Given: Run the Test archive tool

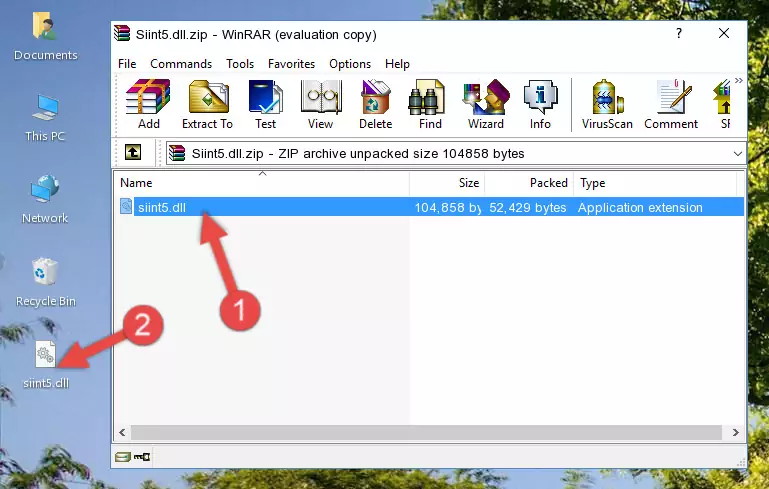Looking at the screenshot, I should 265,104.
